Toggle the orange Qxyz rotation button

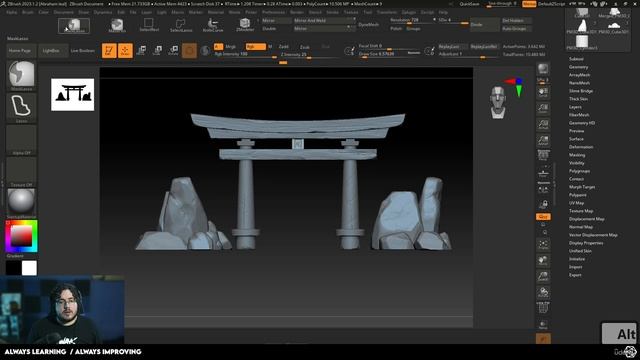click(x=543, y=217)
